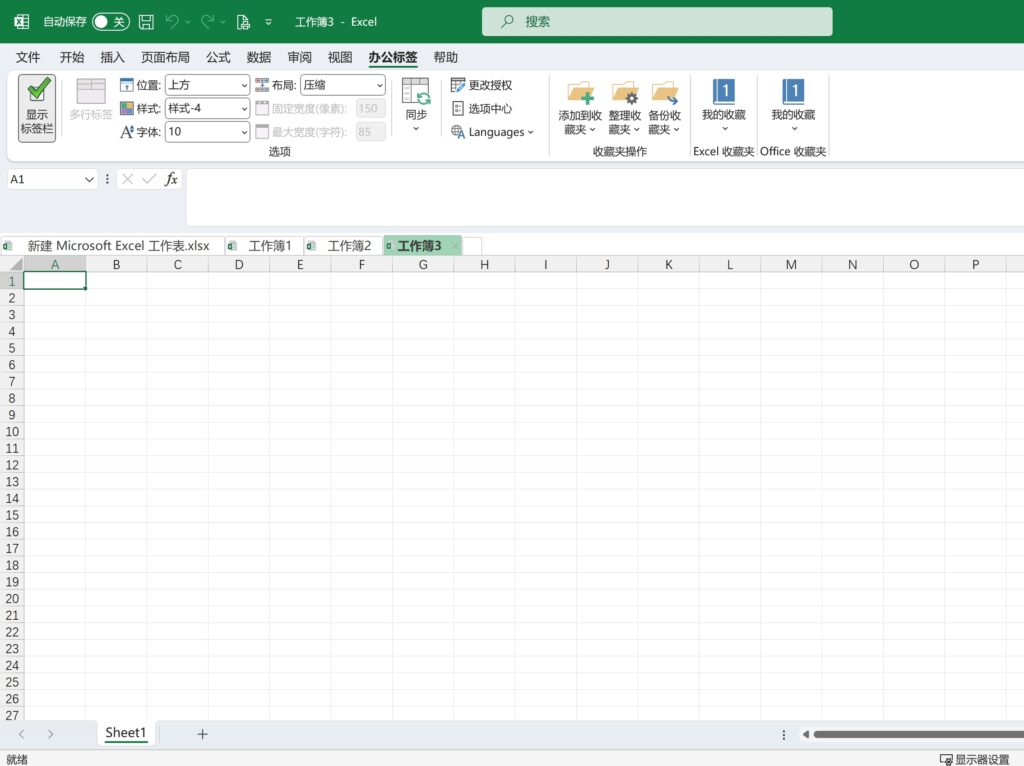Screen dimensions: 1024x766
Task: Click the 整理收藏夹 folder icon
Action: [x=624, y=93]
